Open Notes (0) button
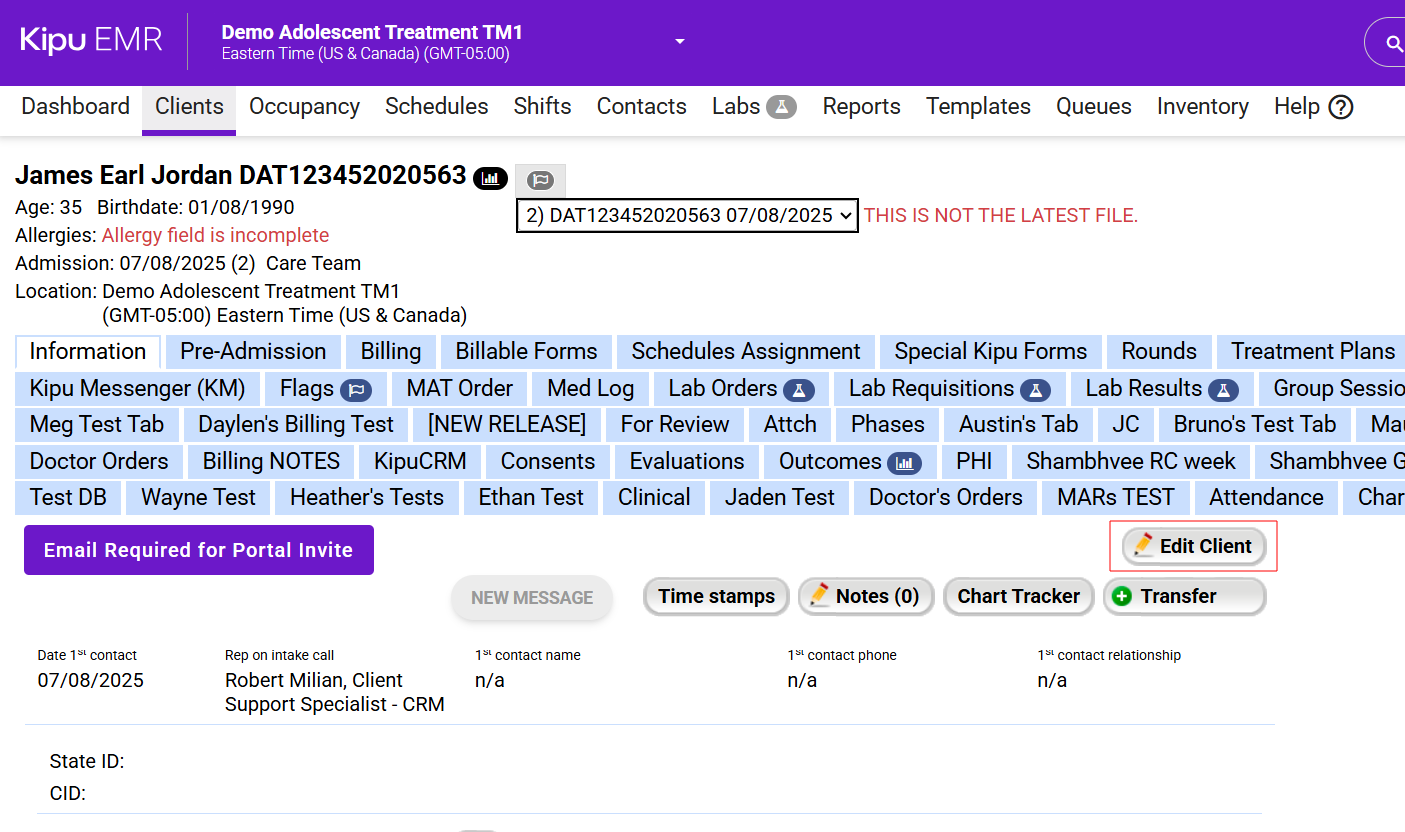 (x=865, y=596)
